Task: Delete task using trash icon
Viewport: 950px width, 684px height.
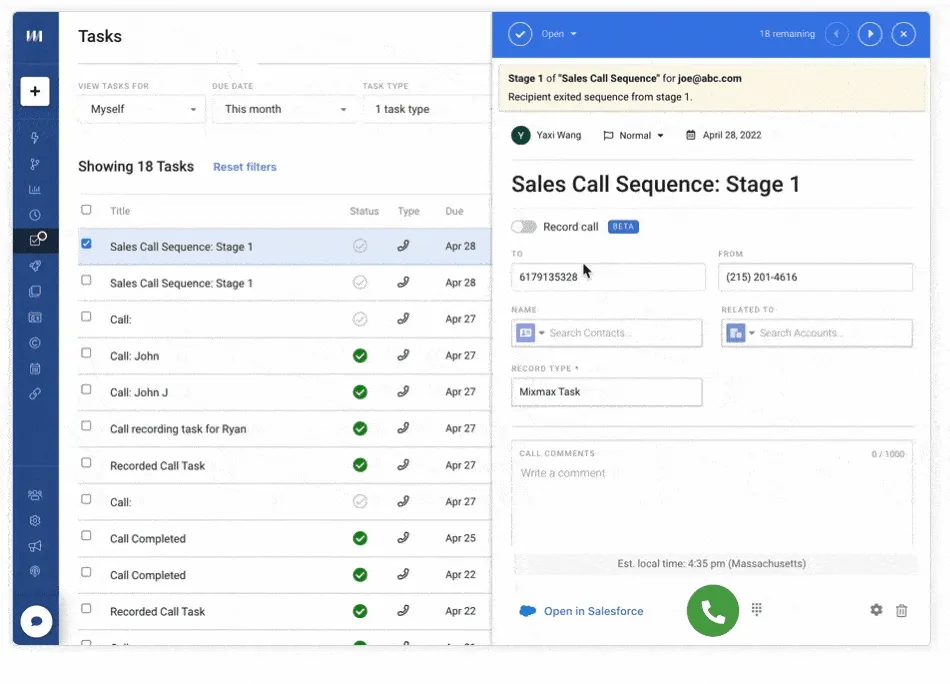Action: pyautogui.click(x=902, y=611)
